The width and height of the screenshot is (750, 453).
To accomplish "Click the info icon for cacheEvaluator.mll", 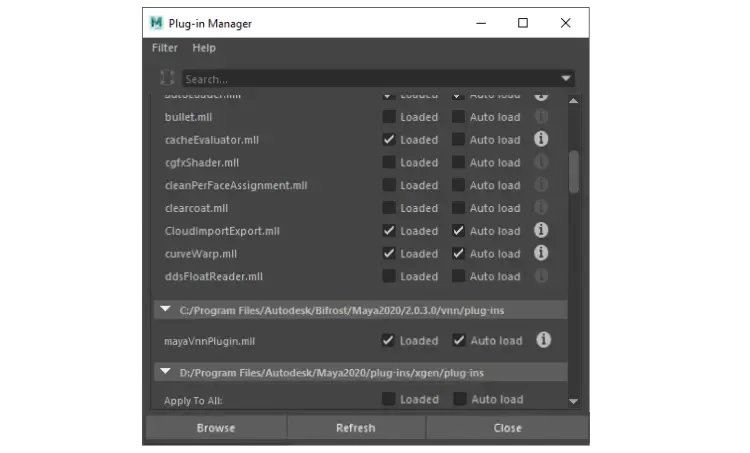I will [541, 139].
